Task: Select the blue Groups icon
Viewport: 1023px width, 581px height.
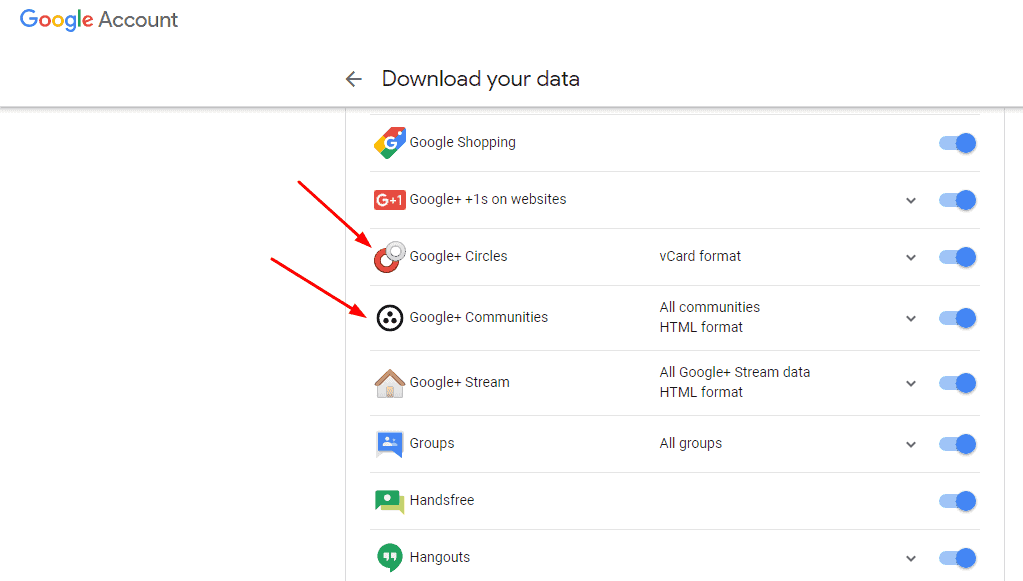Action: click(389, 444)
